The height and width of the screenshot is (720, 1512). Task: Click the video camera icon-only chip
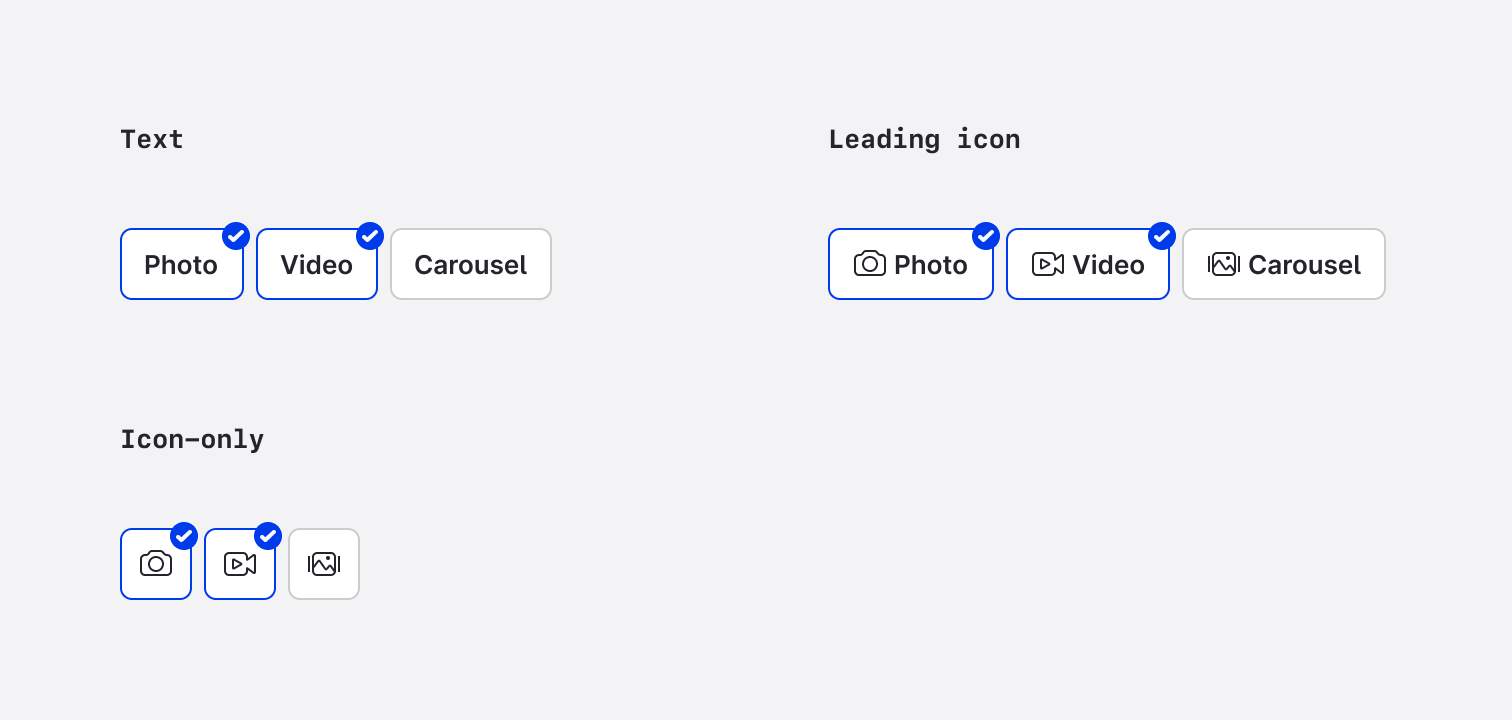240,564
